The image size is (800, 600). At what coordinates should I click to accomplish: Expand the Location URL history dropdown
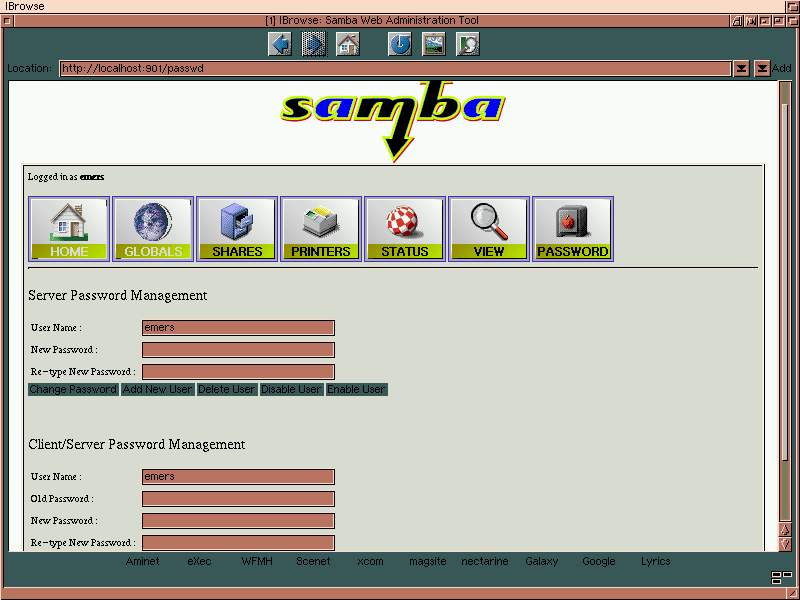coord(741,68)
